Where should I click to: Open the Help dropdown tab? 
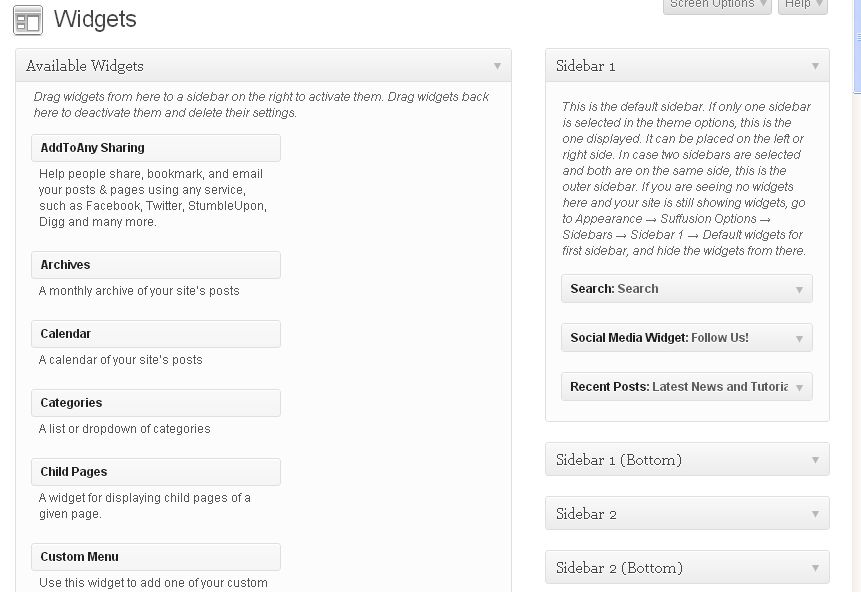(803, 5)
